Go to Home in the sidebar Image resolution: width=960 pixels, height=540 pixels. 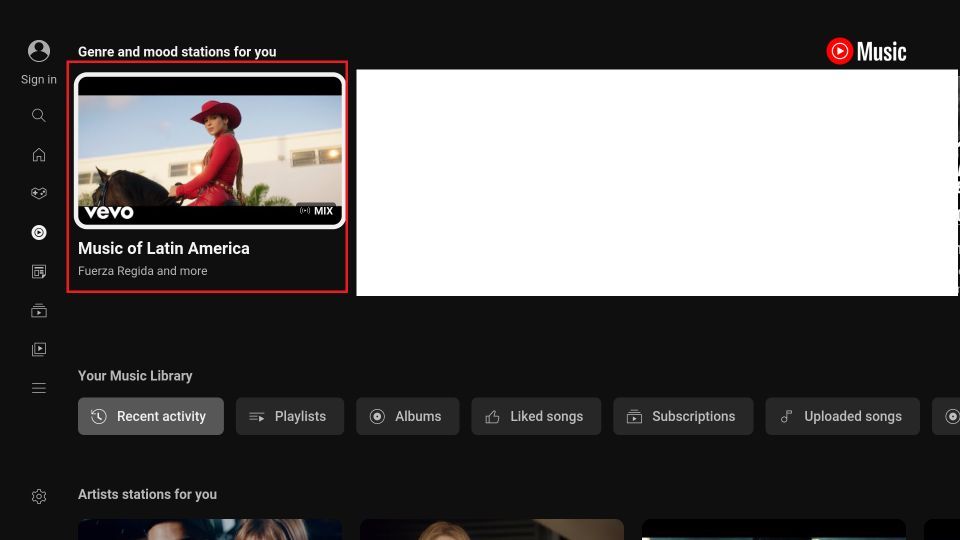coord(39,154)
